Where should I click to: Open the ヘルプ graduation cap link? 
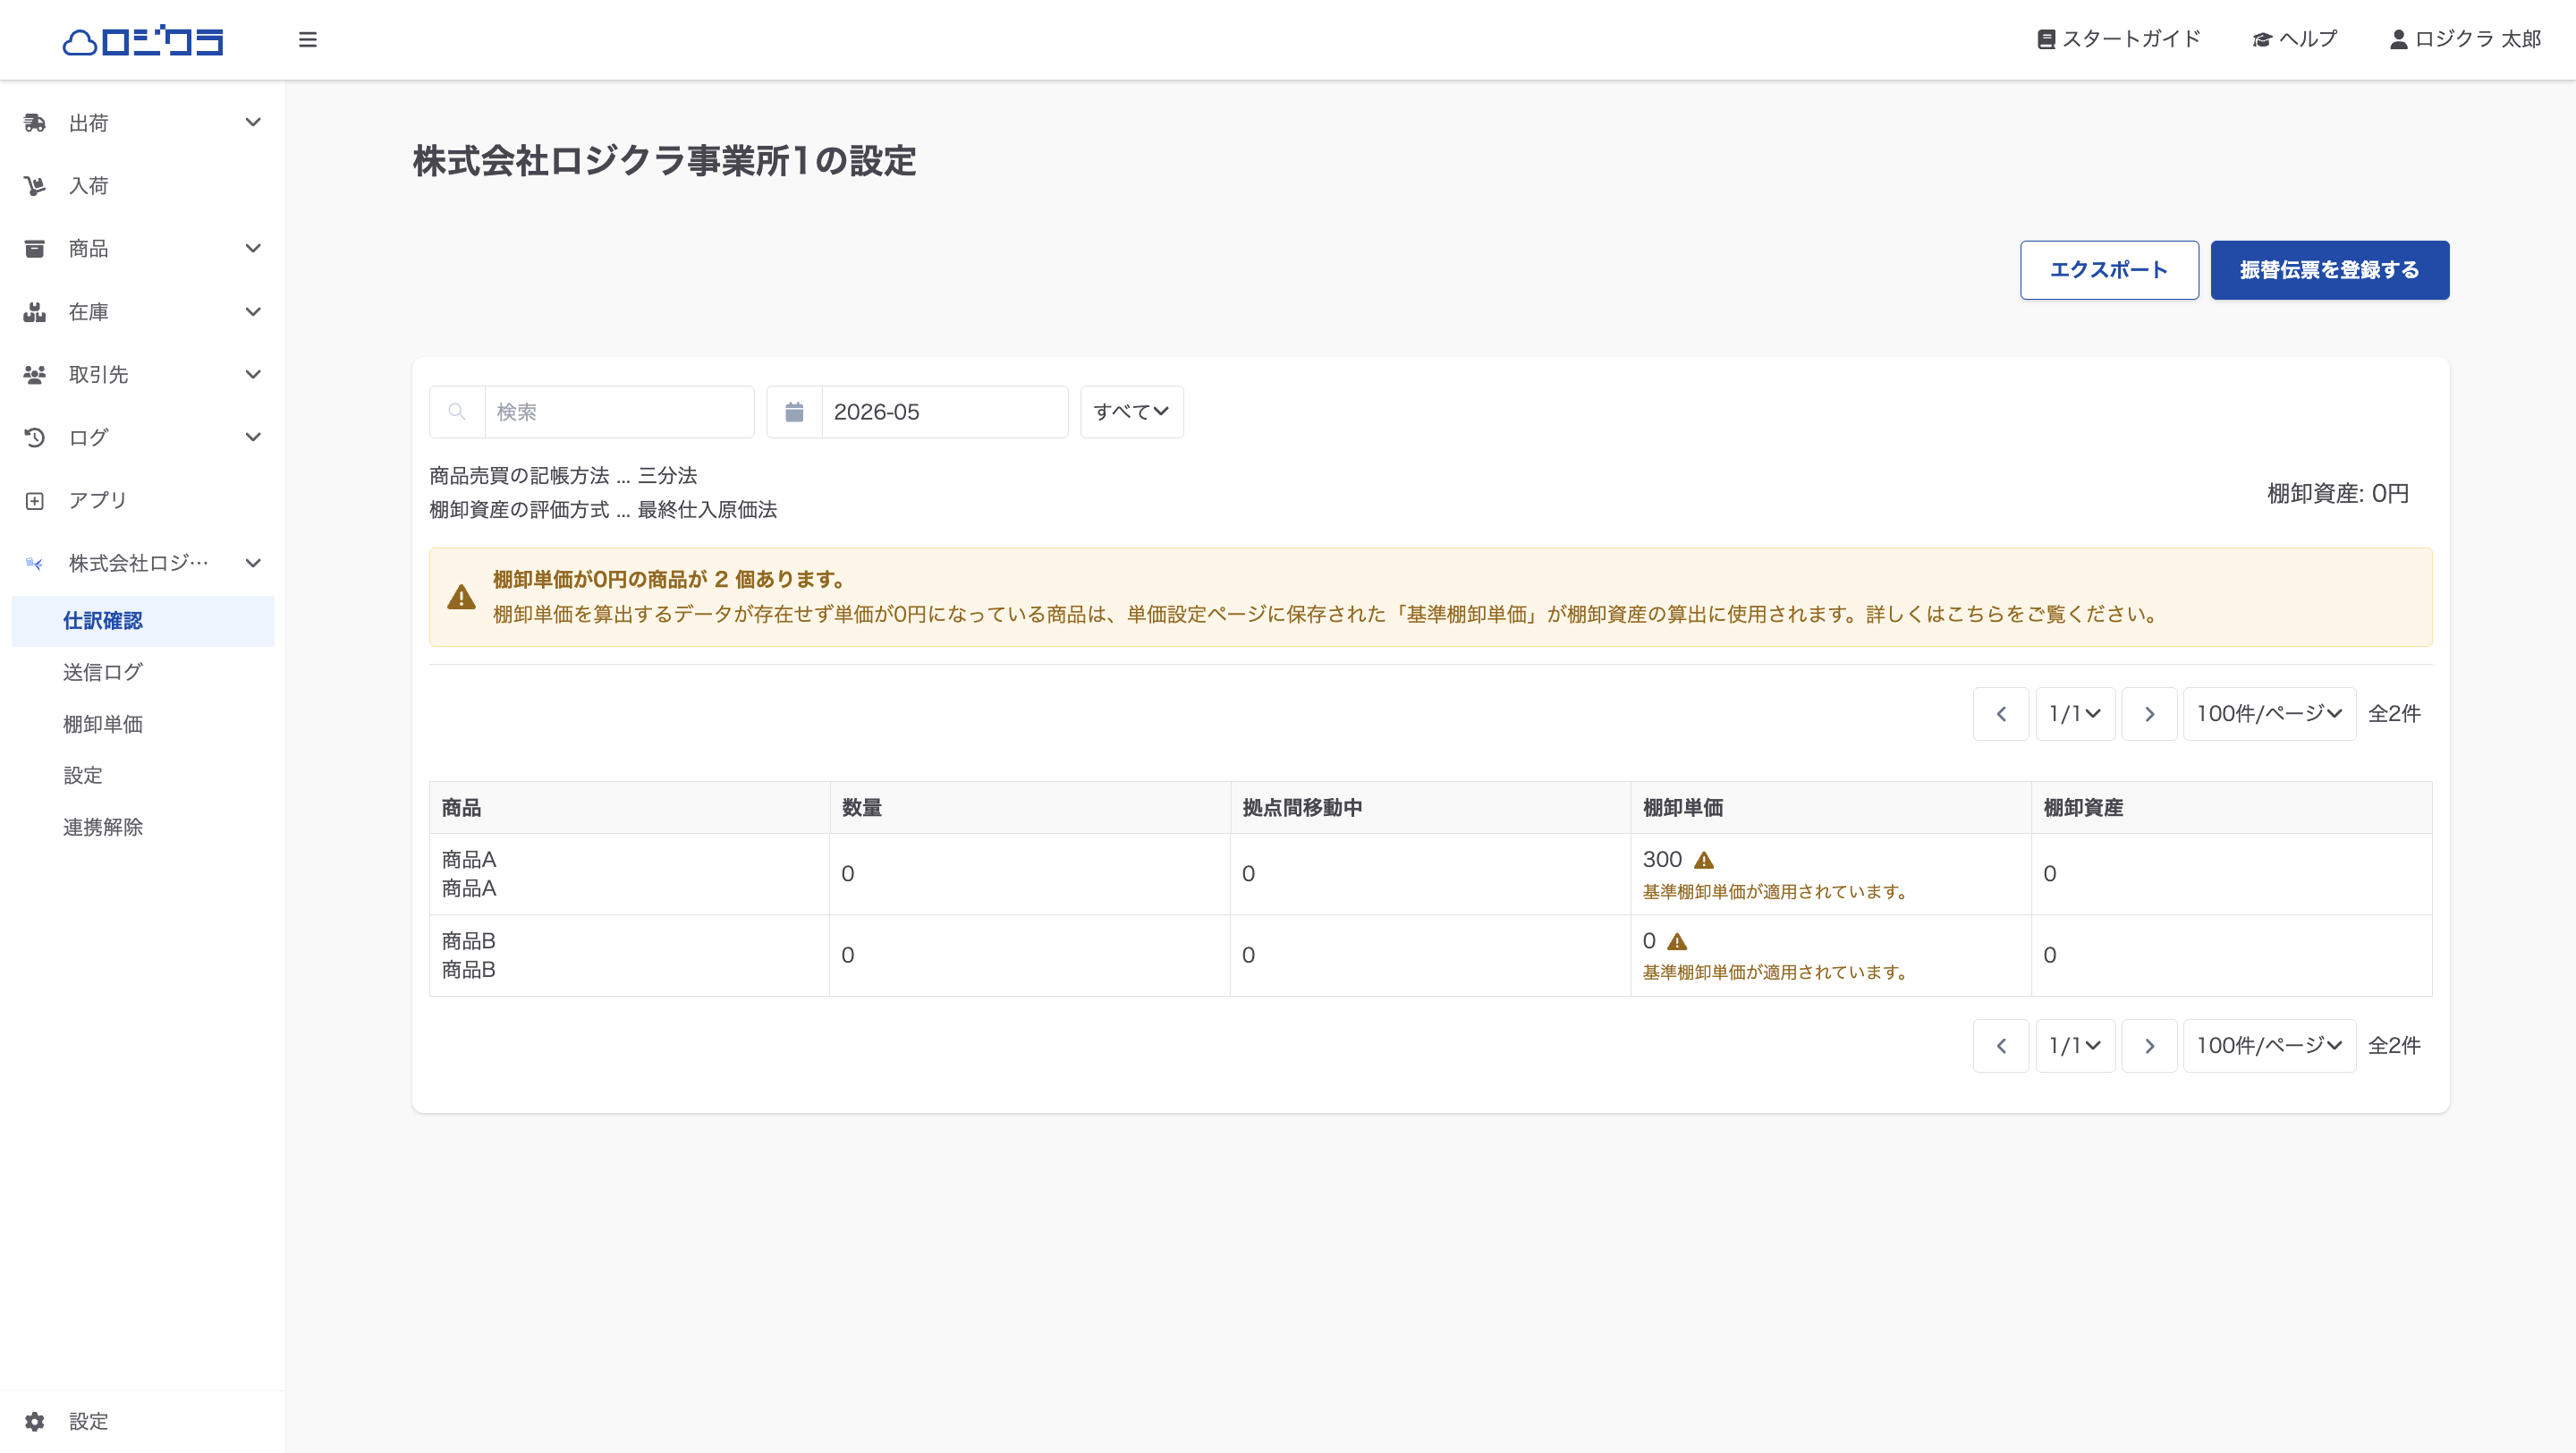click(x=2294, y=39)
